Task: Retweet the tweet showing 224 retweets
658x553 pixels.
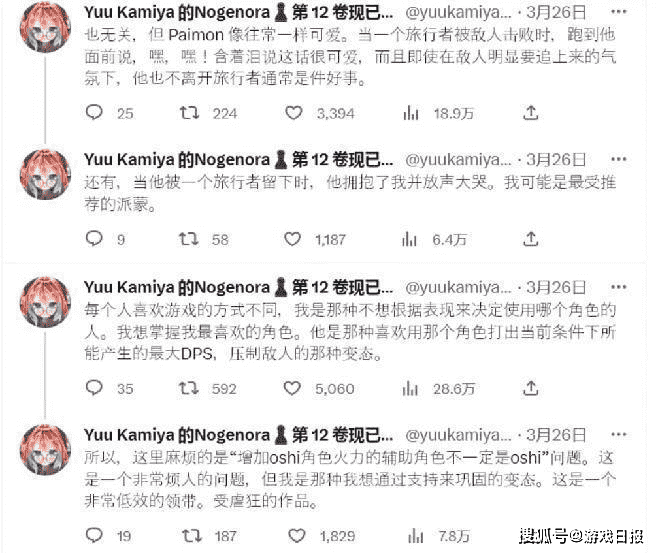Action: click(x=189, y=112)
